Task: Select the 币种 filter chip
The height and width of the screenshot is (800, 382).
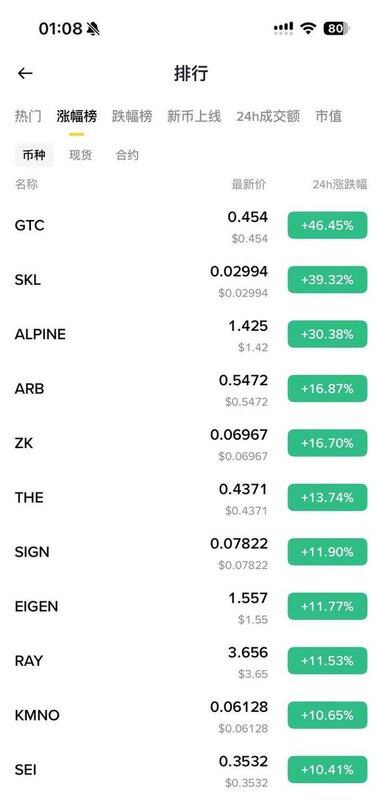Action: coord(34,155)
